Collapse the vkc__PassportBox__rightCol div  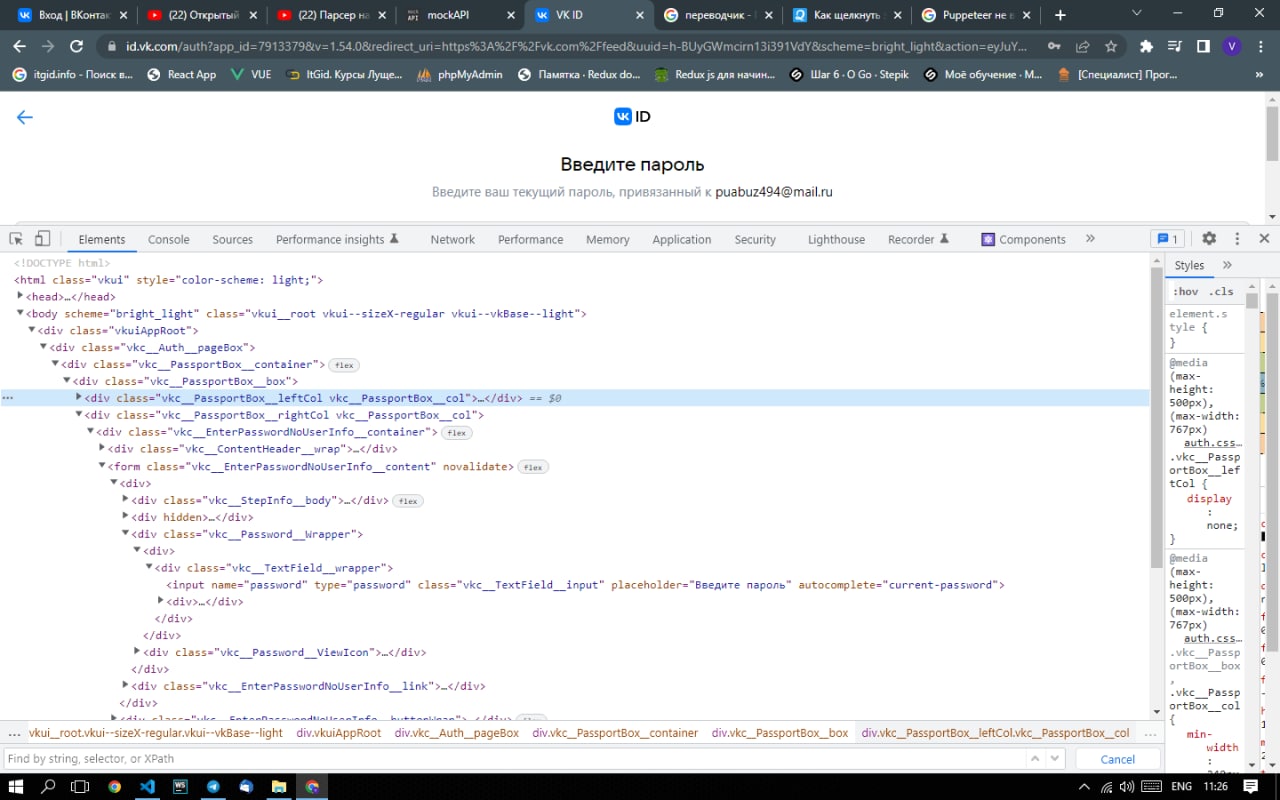point(79,414)
